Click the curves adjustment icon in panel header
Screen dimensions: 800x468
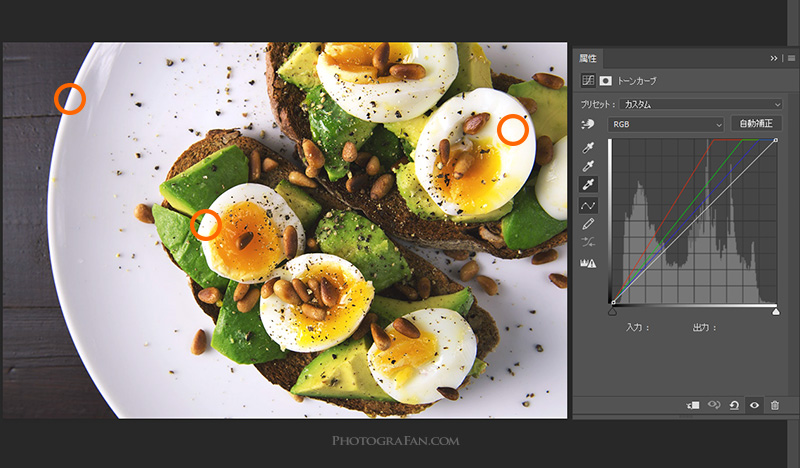pyautogui.click(x=588, y=80)
